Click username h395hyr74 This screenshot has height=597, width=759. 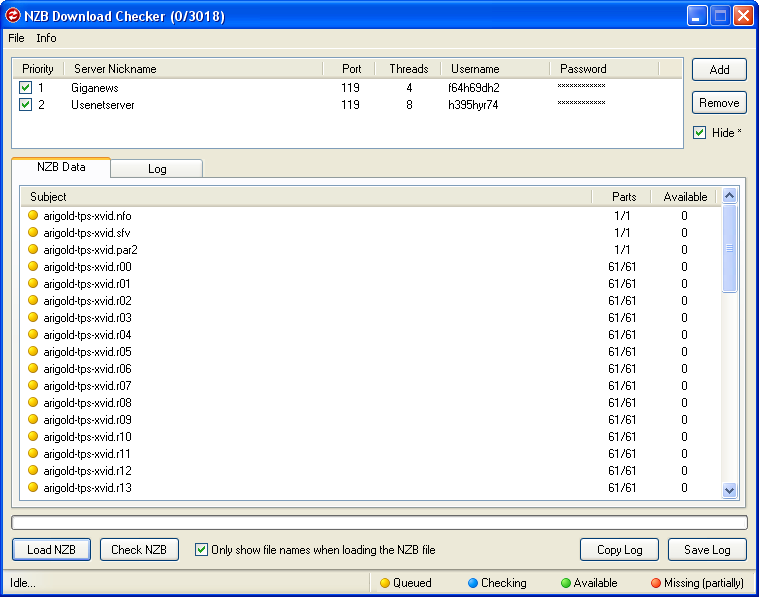[x=473, y=105]
